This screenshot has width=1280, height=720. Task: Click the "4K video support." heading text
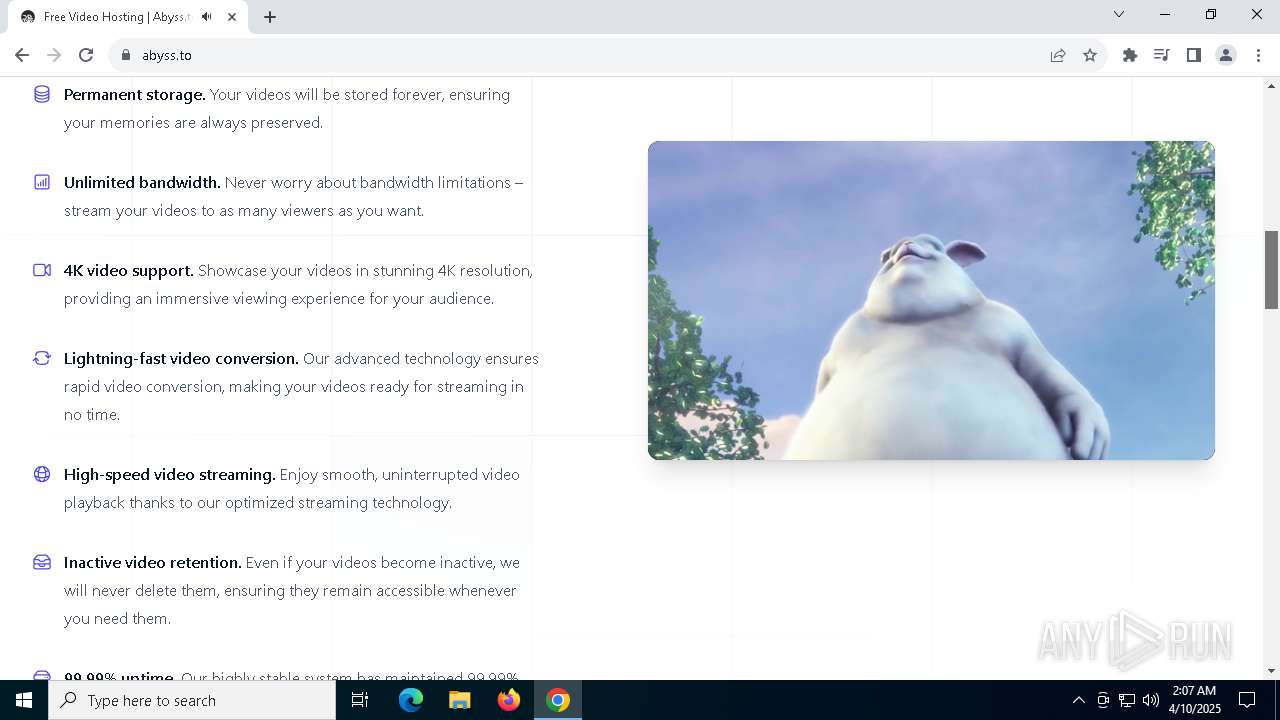point(129,270)
